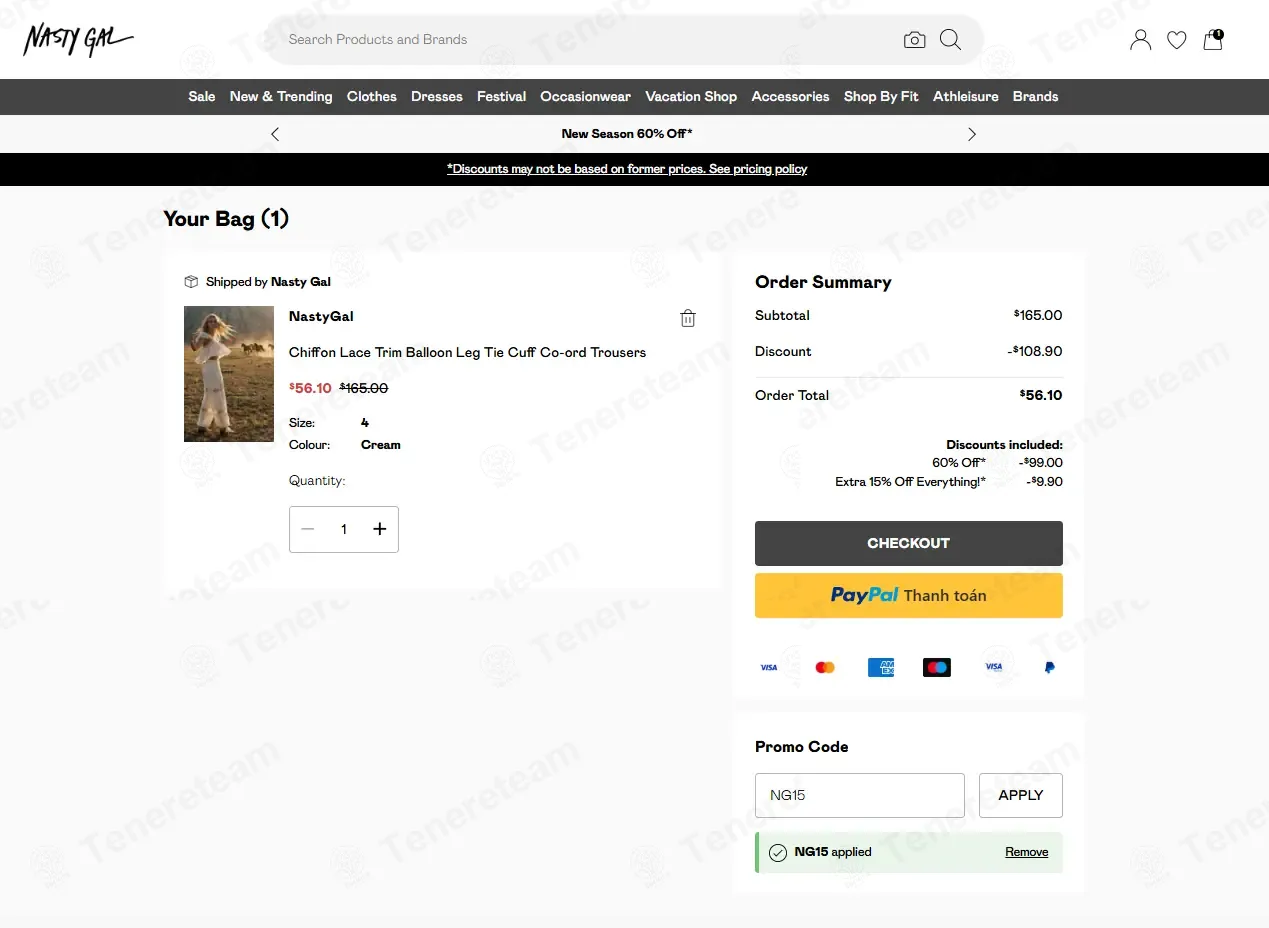The width and height of the screenshot is (1269, 928).
Task: Open the Dresses menu
Action: coord(437,97)
